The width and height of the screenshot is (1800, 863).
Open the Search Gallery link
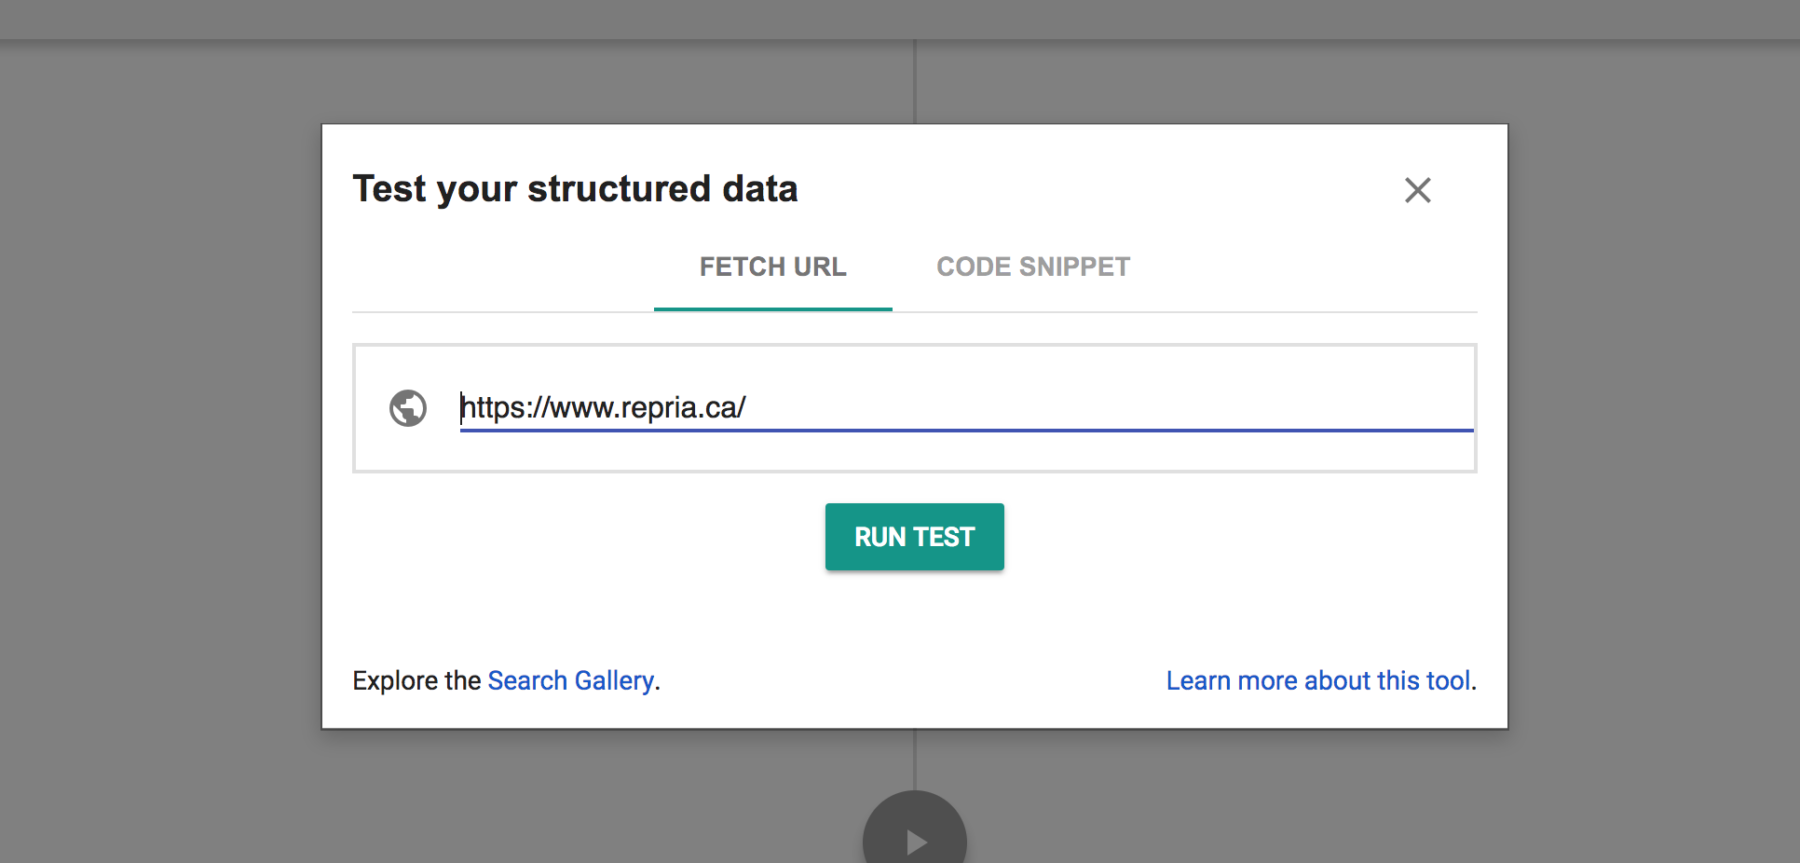(x=571, y=681)
